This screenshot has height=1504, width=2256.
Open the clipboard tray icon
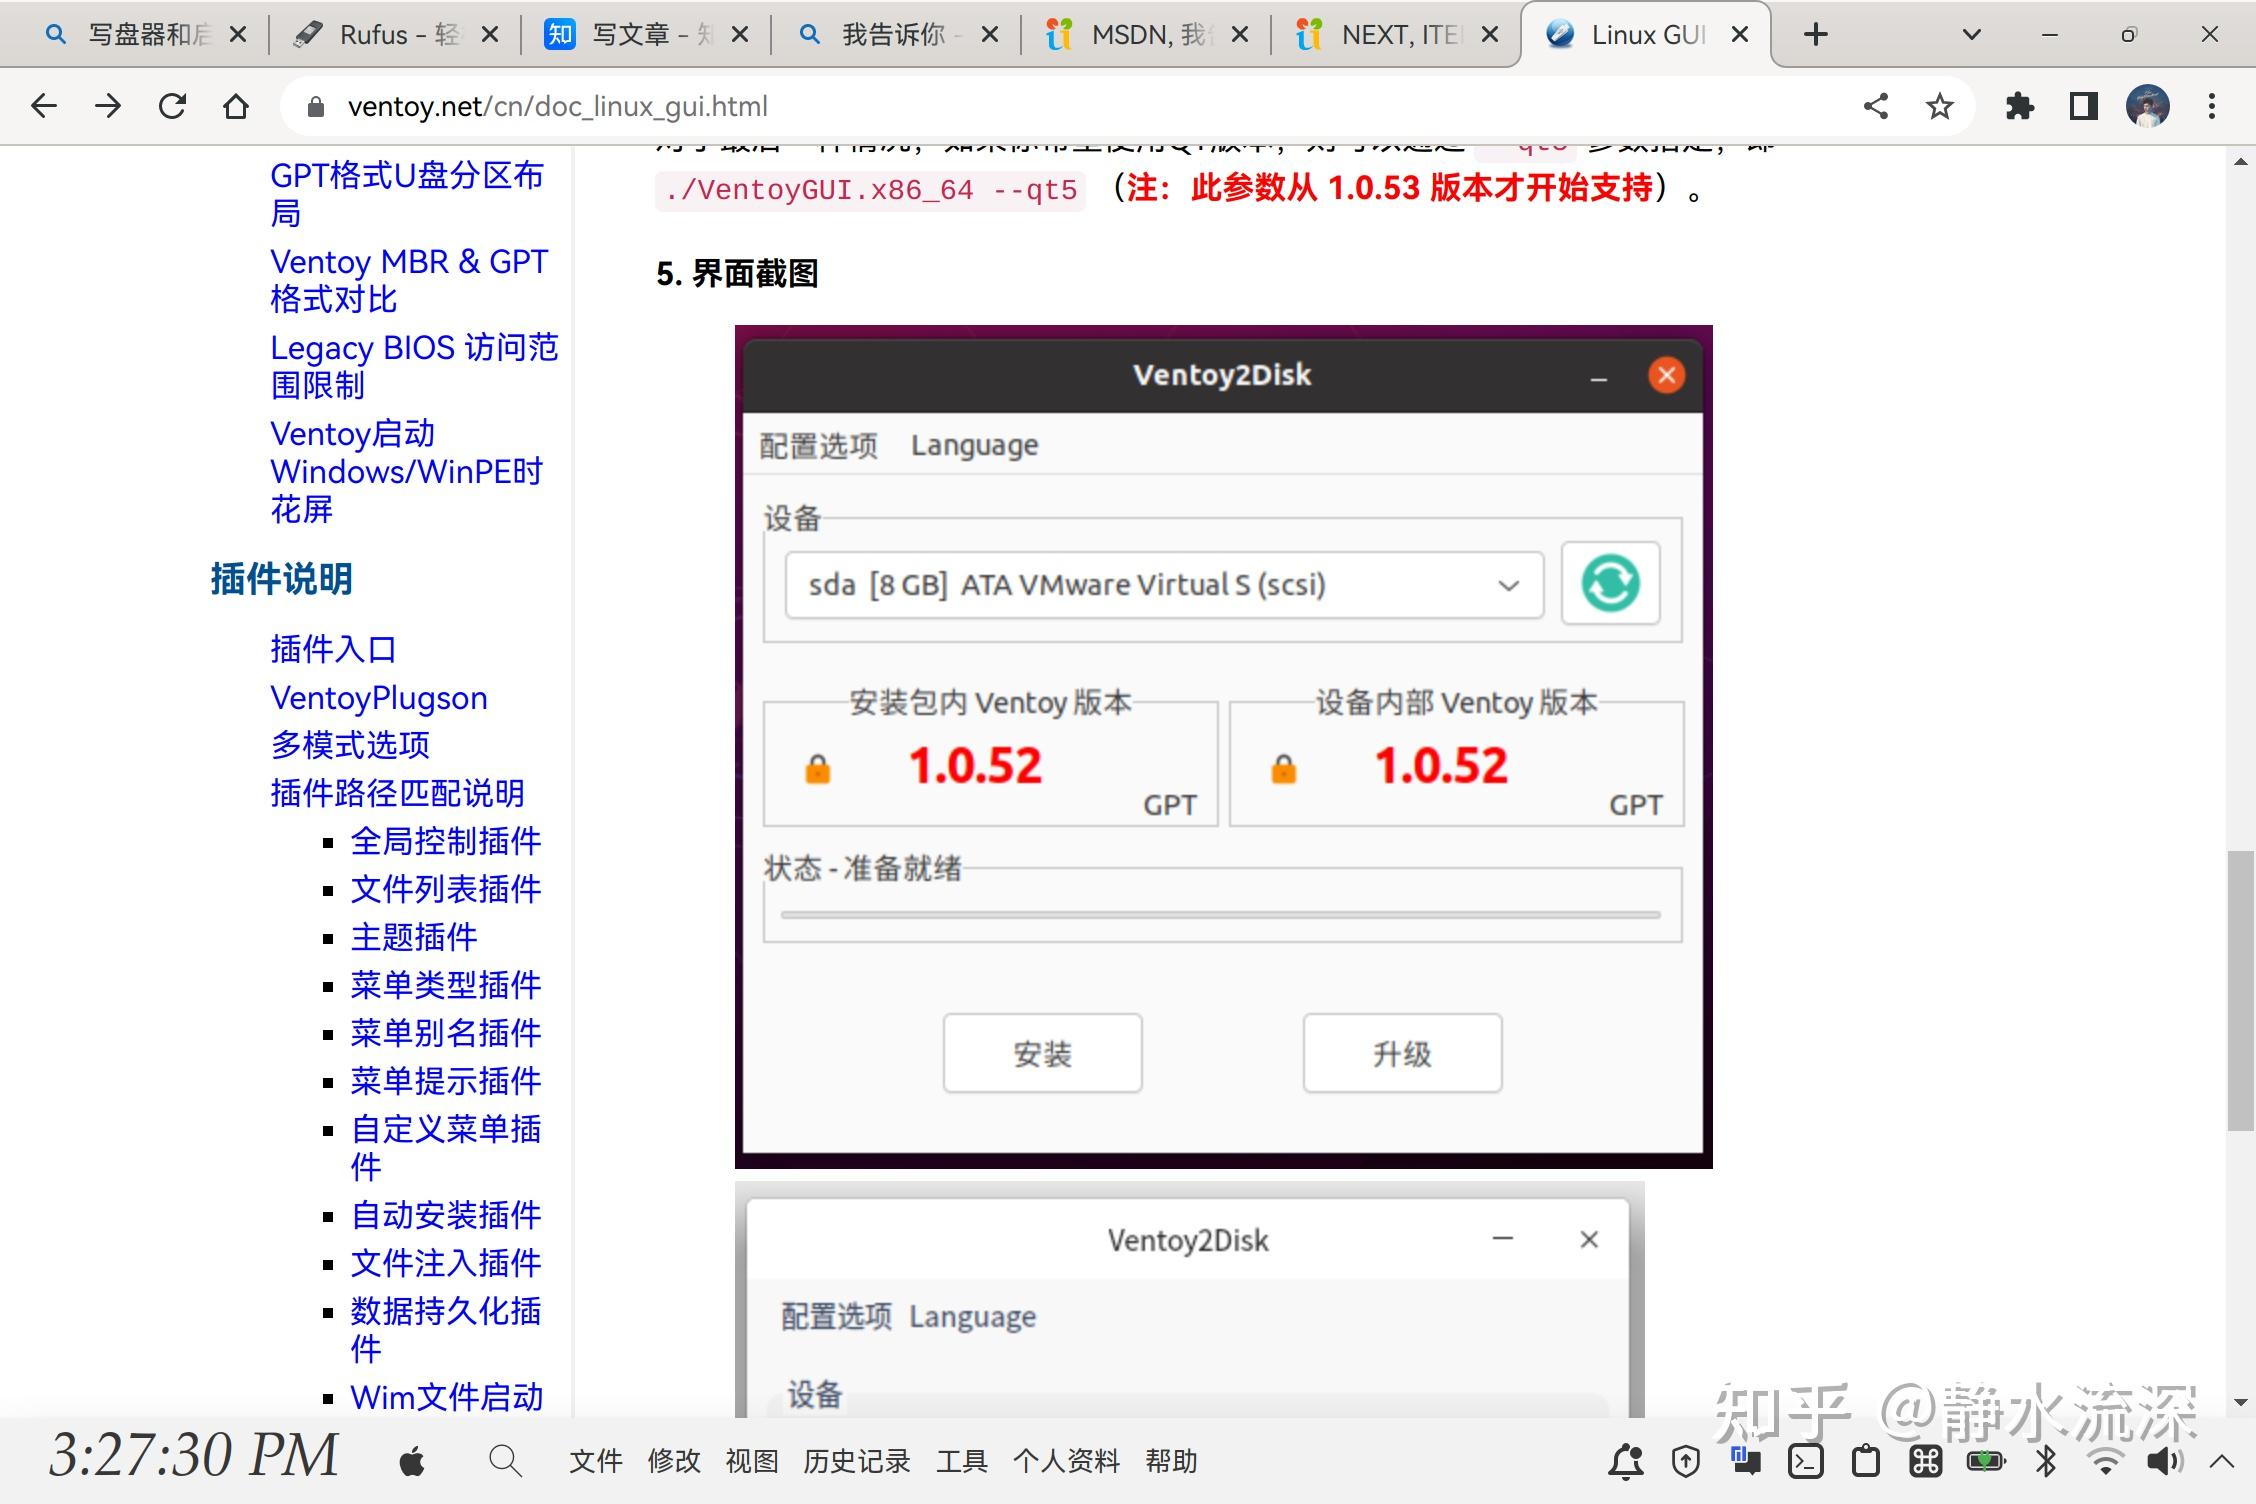1866,1462
